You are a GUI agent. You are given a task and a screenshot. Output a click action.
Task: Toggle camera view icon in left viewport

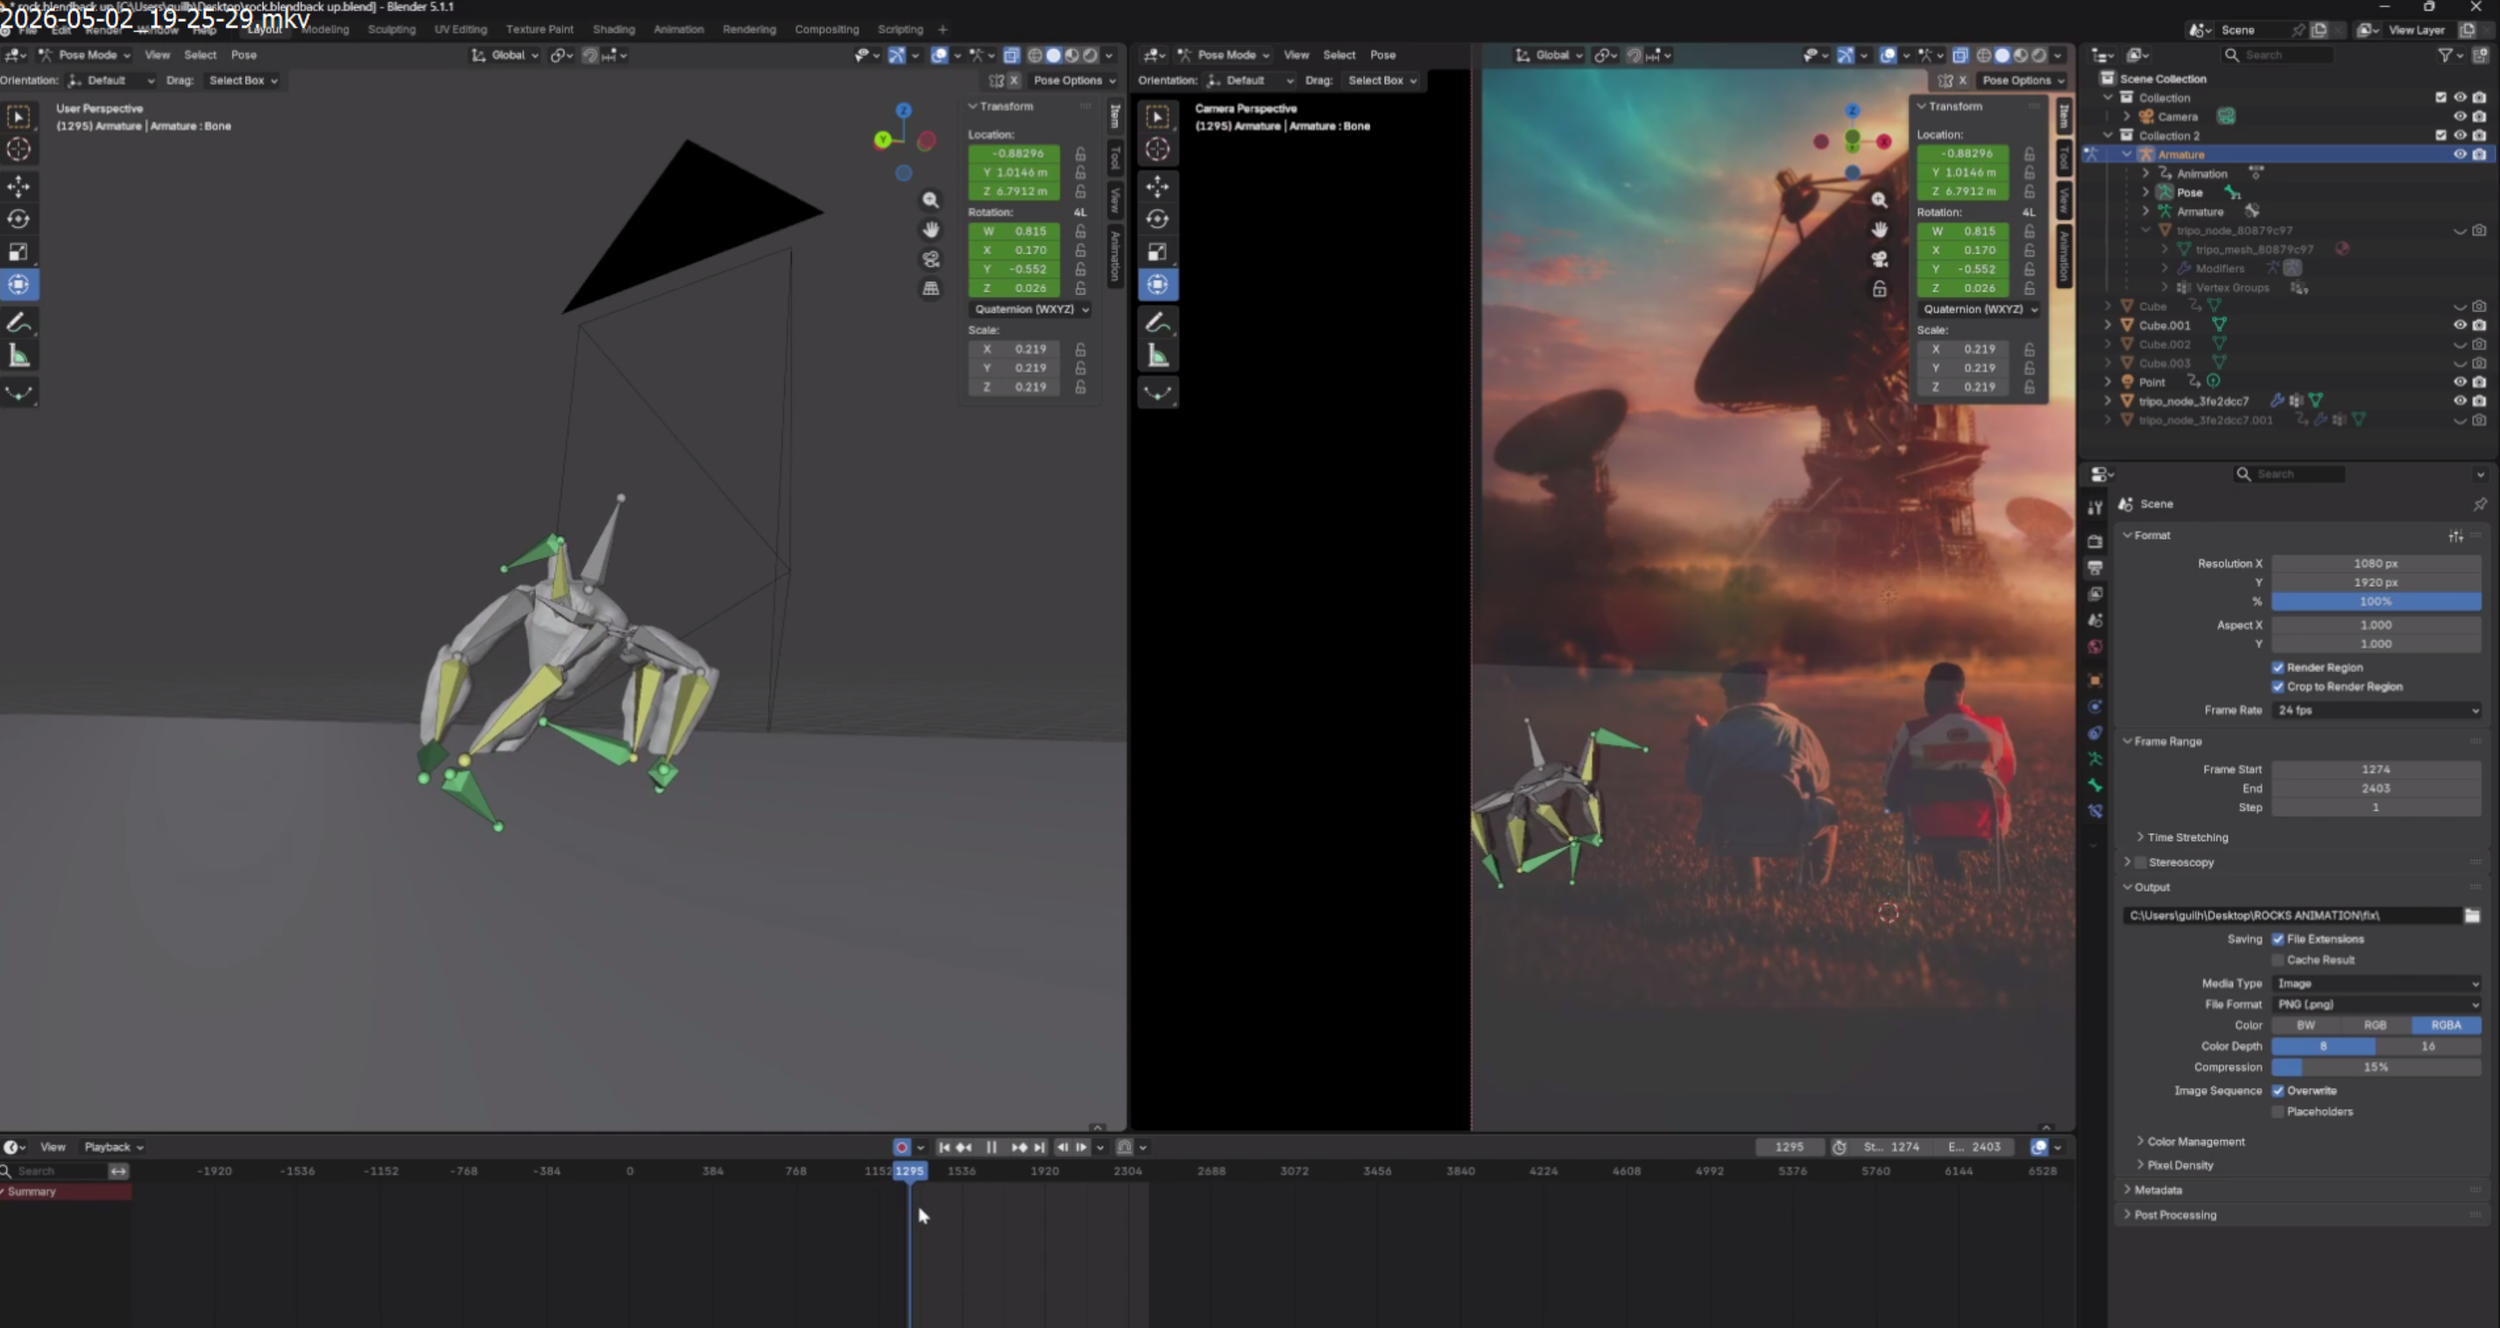point(931,259)
